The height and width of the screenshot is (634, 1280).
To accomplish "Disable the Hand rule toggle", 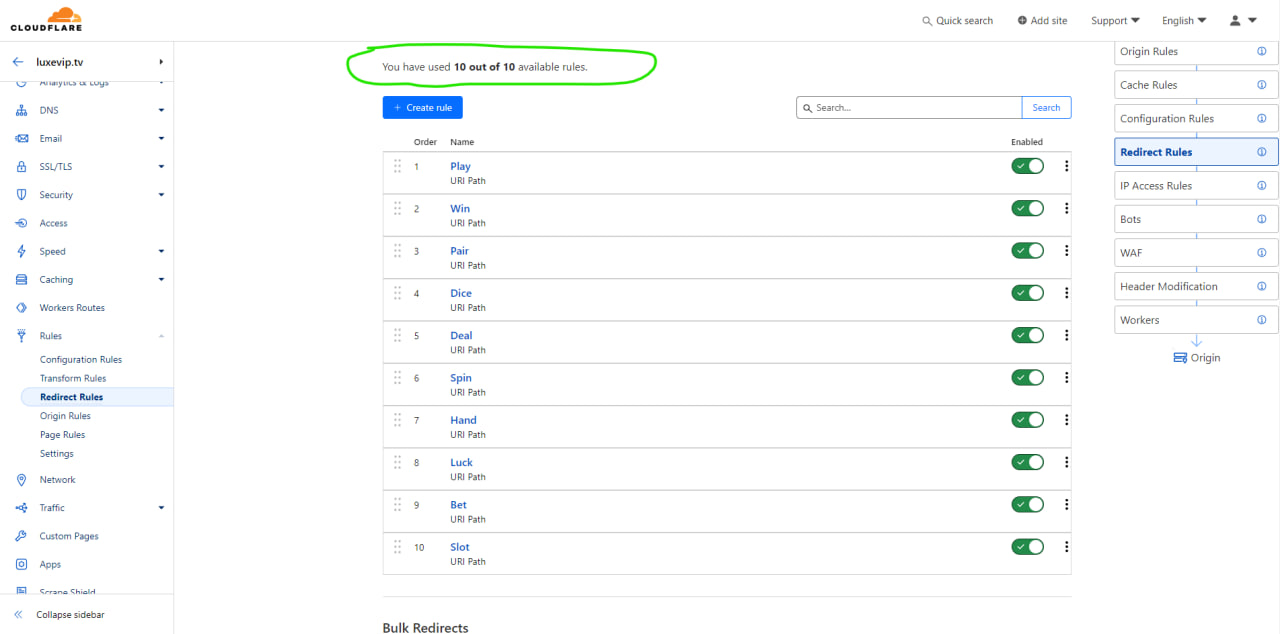I will (x=1027, y=420).
